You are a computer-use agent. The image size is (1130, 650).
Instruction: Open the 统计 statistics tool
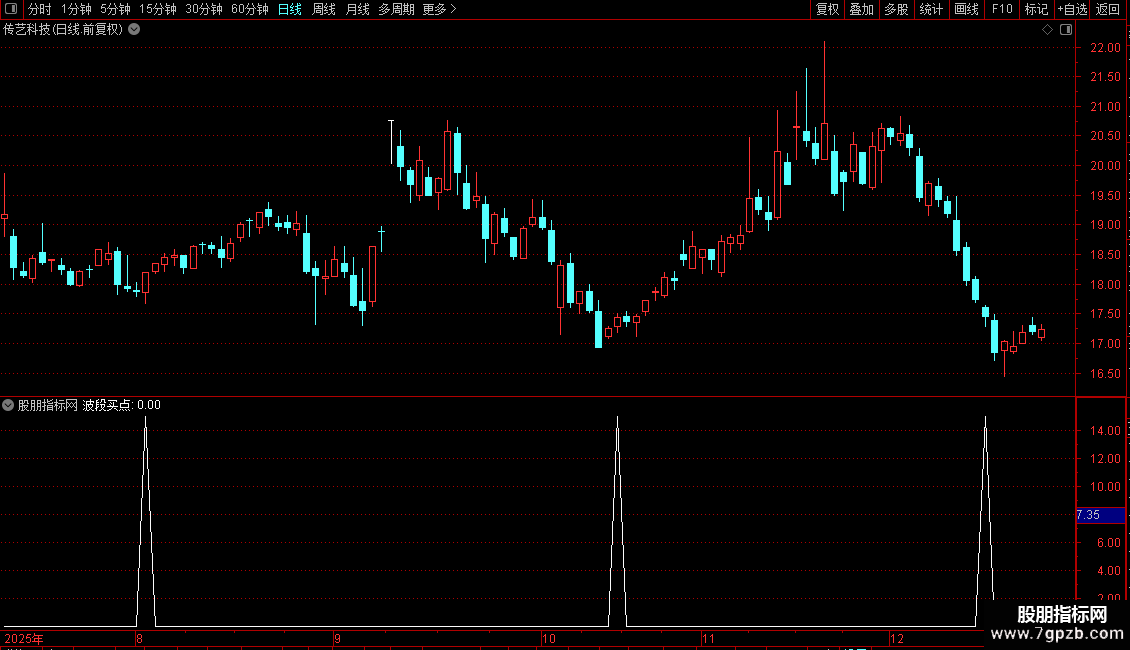click(x=931, y=9)
